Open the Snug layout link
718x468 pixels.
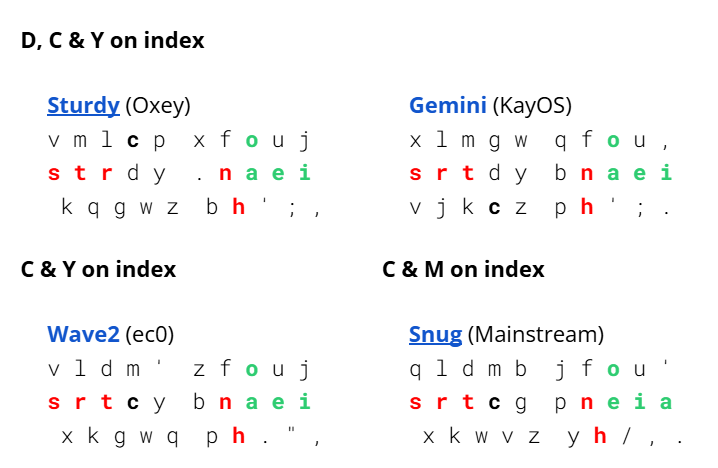tap(435, 334)
